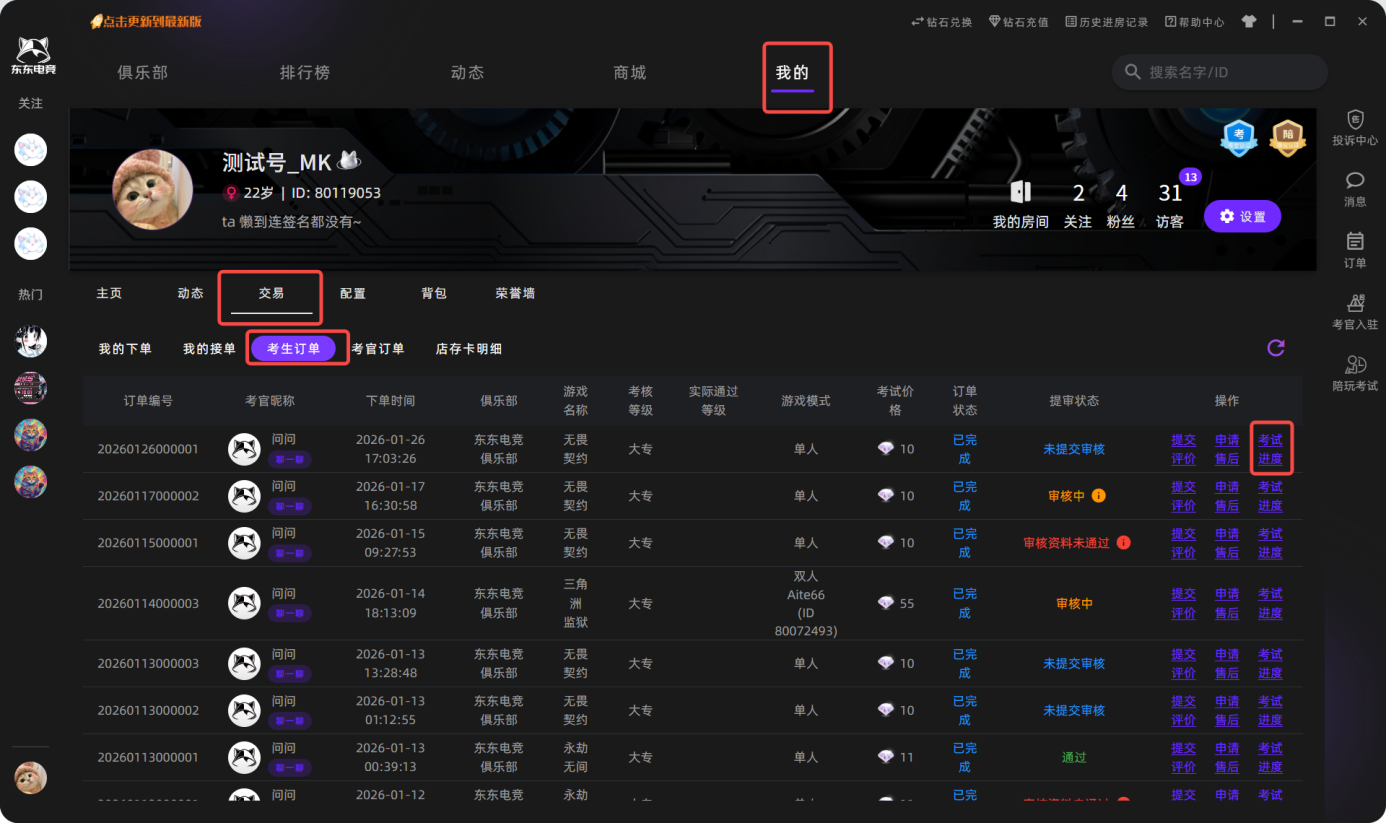The image size is (1386, 823).
Task: Open the 测试号_MK cat profile picture
Action: [x=153, y=190]
